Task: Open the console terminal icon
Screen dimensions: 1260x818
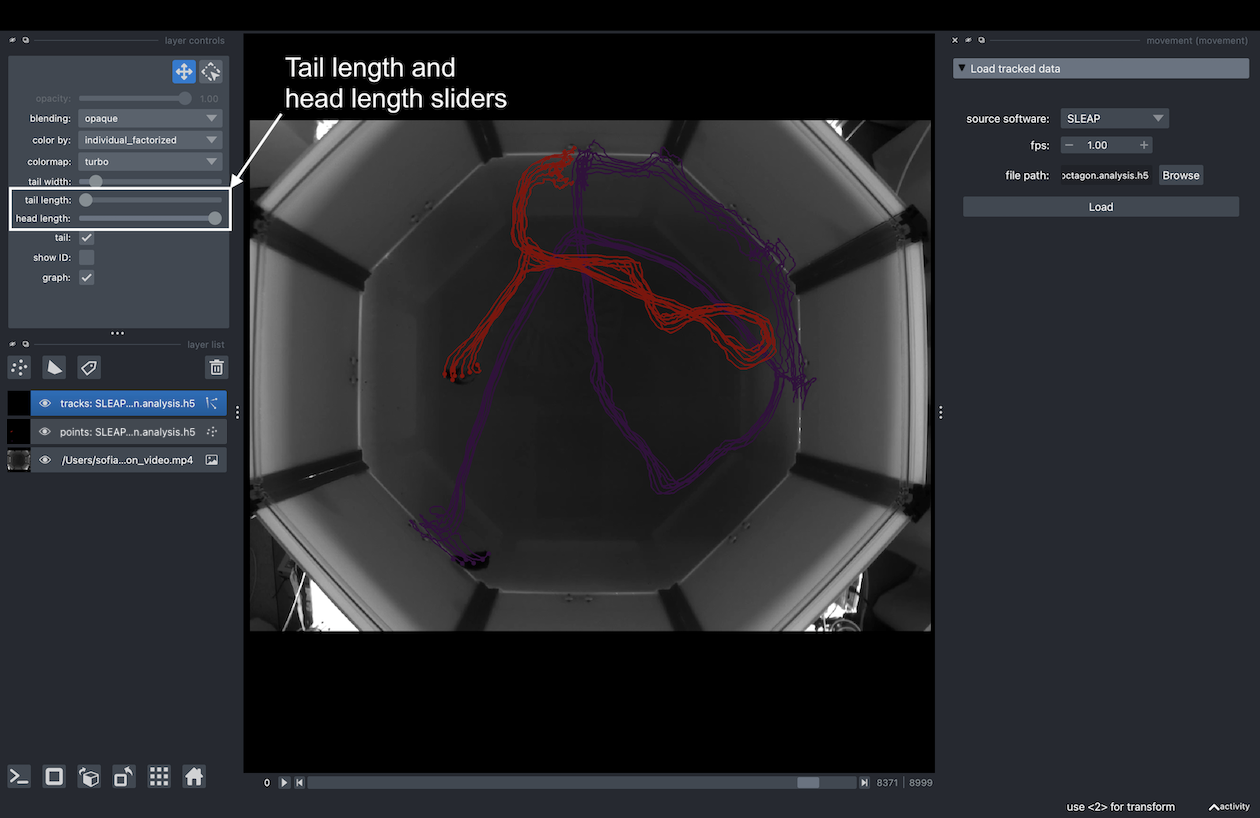Action: click(x=19, y=777)
